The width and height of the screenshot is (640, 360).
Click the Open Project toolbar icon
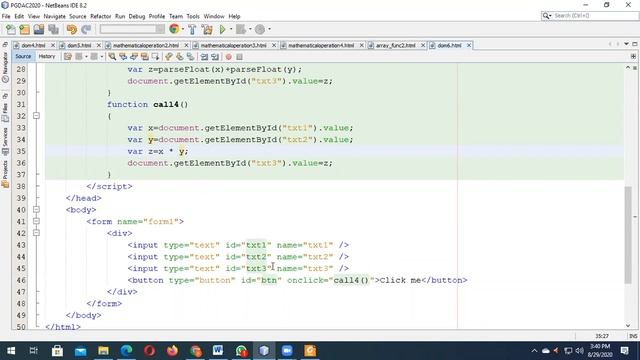39,29
